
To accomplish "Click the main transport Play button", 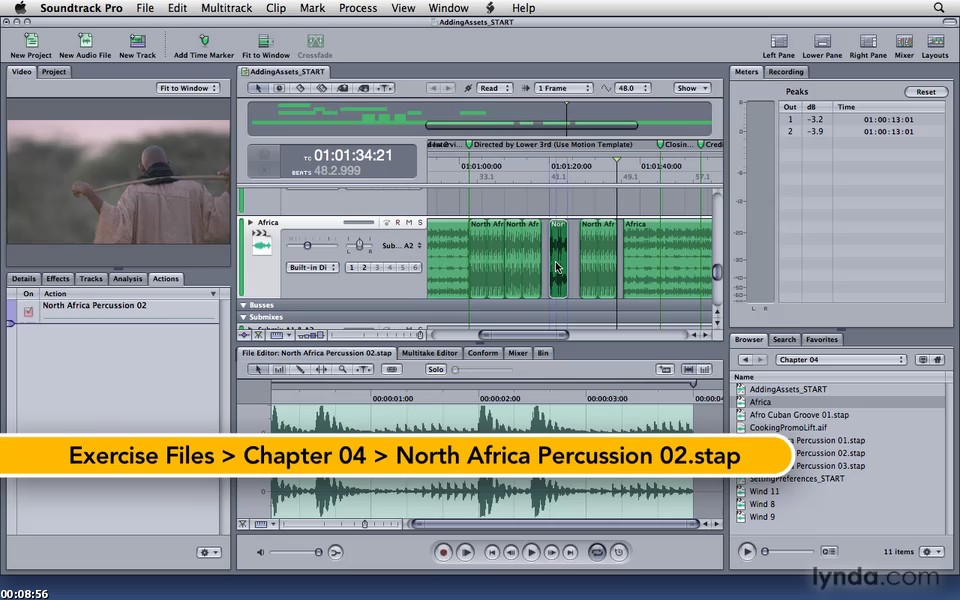I will pos(531,552).
